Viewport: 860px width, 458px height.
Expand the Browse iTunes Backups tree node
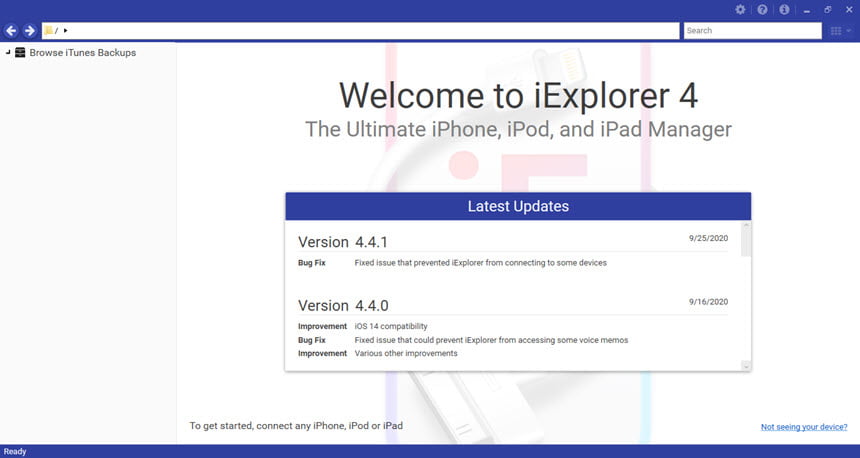8,53
